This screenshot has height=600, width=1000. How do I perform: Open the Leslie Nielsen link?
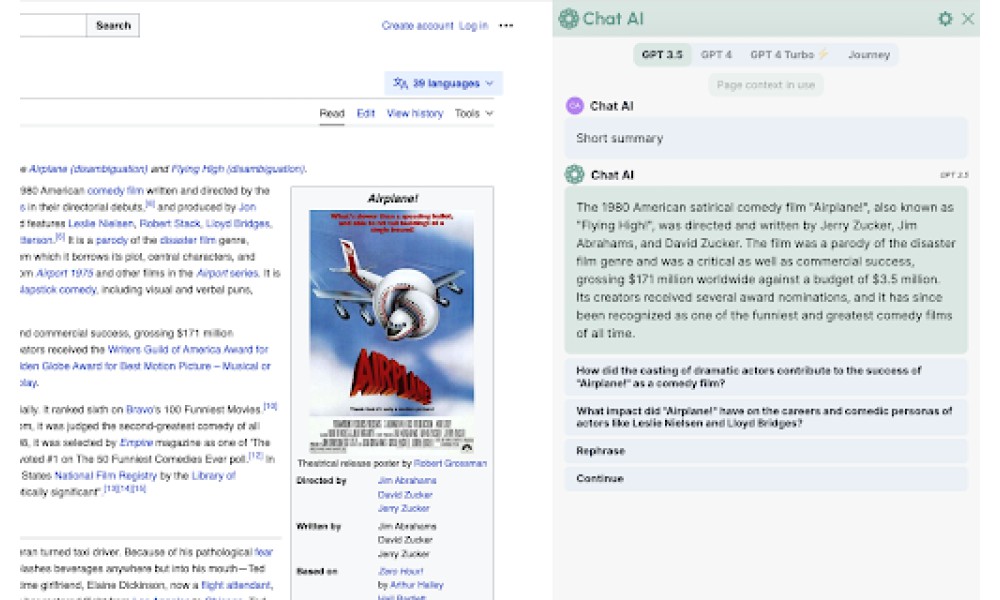pos(101,224)
